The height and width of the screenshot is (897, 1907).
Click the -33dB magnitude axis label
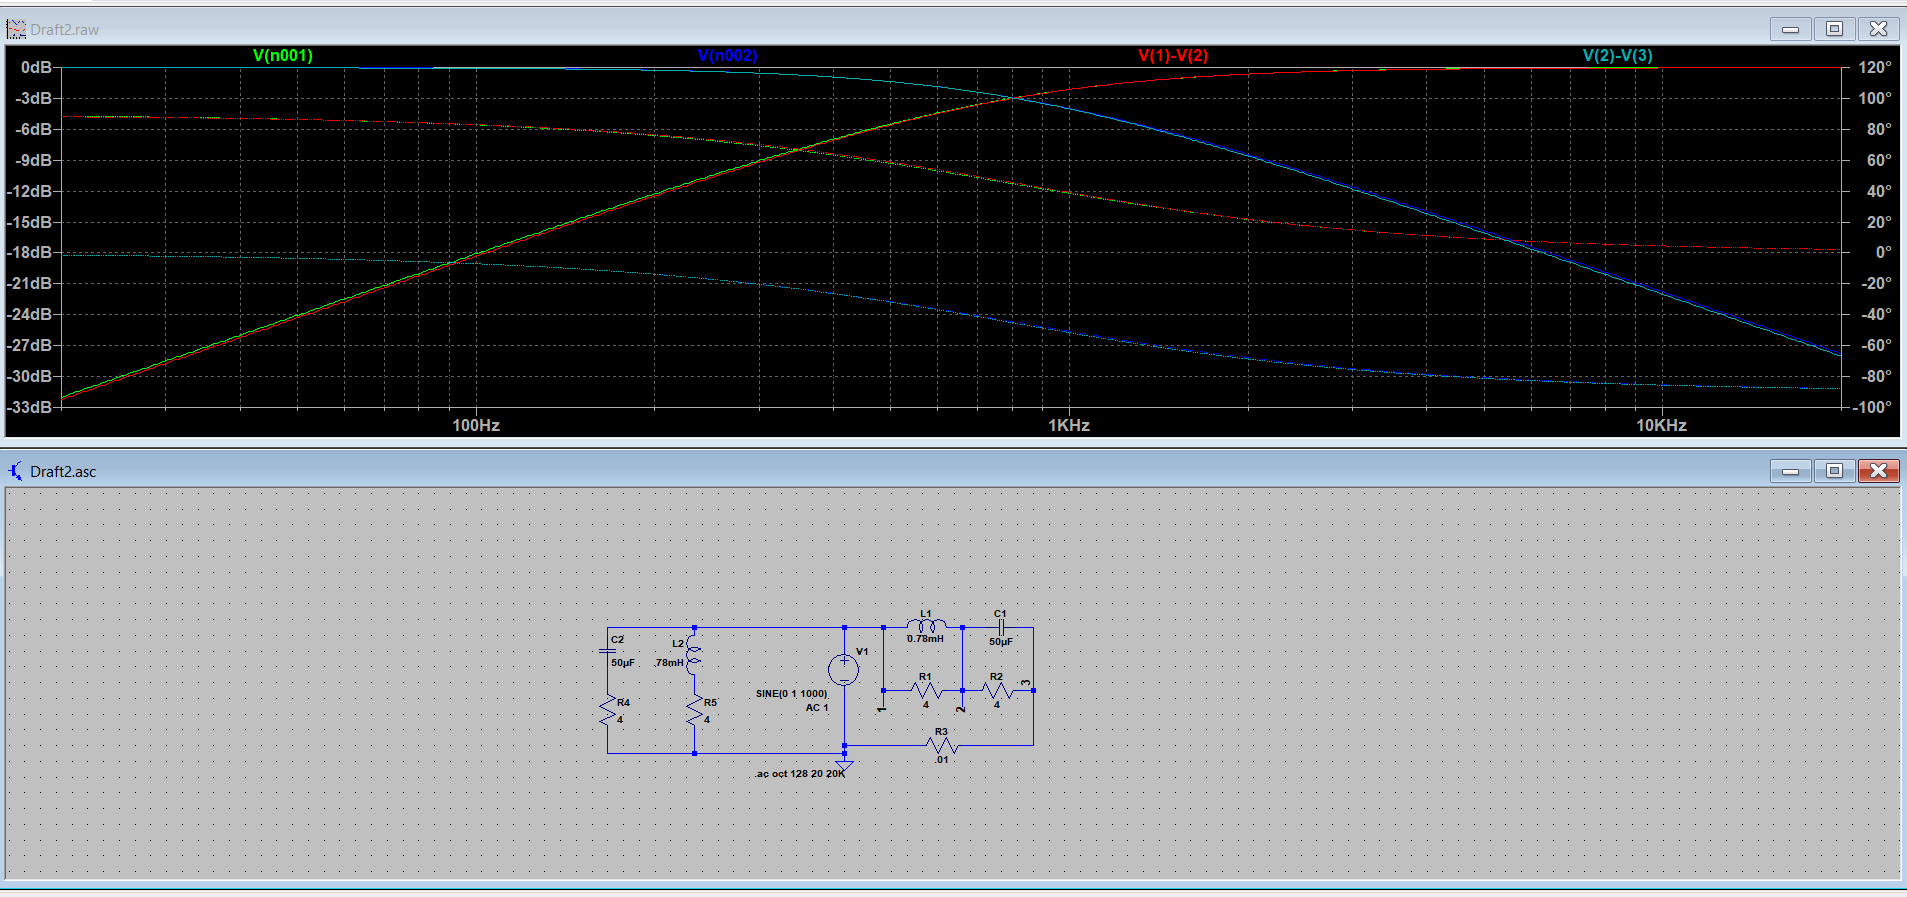(x=30, y=407)
